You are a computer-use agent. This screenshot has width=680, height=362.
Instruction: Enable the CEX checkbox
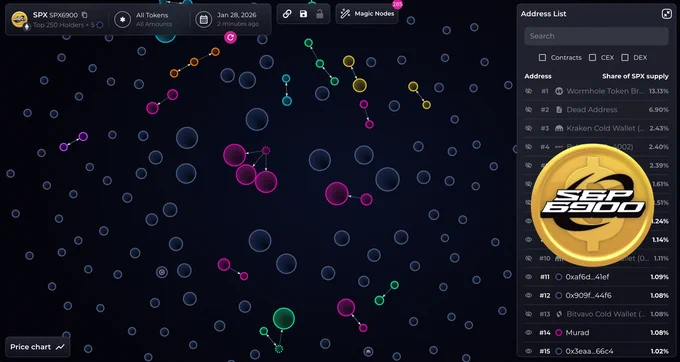592,57
